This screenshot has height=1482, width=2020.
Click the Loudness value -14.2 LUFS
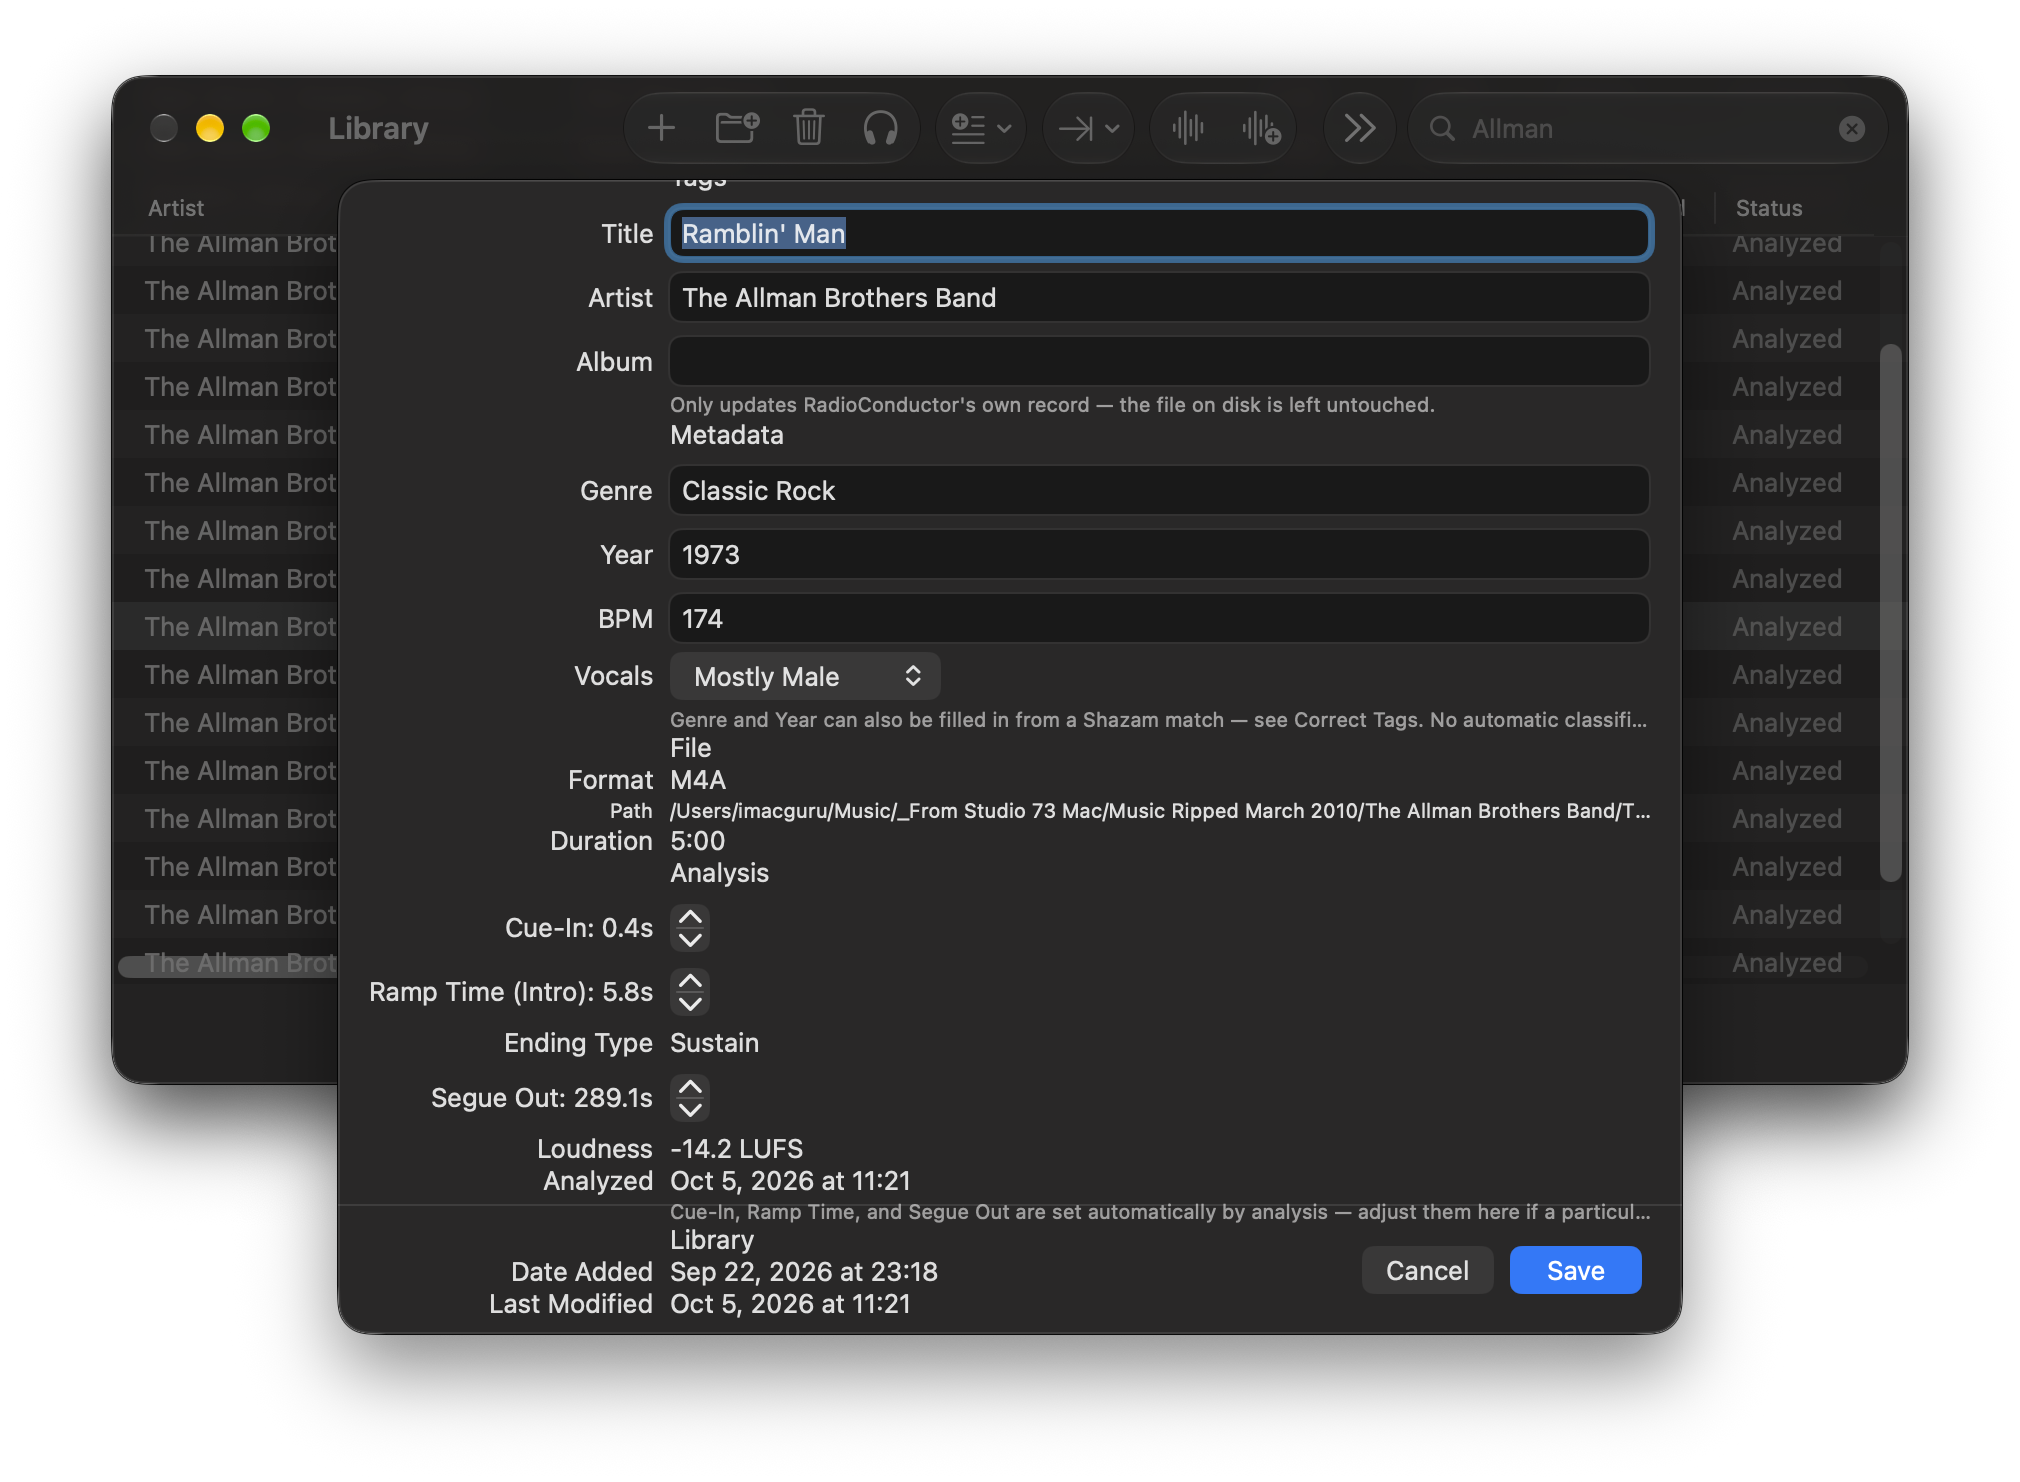click(x=737, y=1149)
